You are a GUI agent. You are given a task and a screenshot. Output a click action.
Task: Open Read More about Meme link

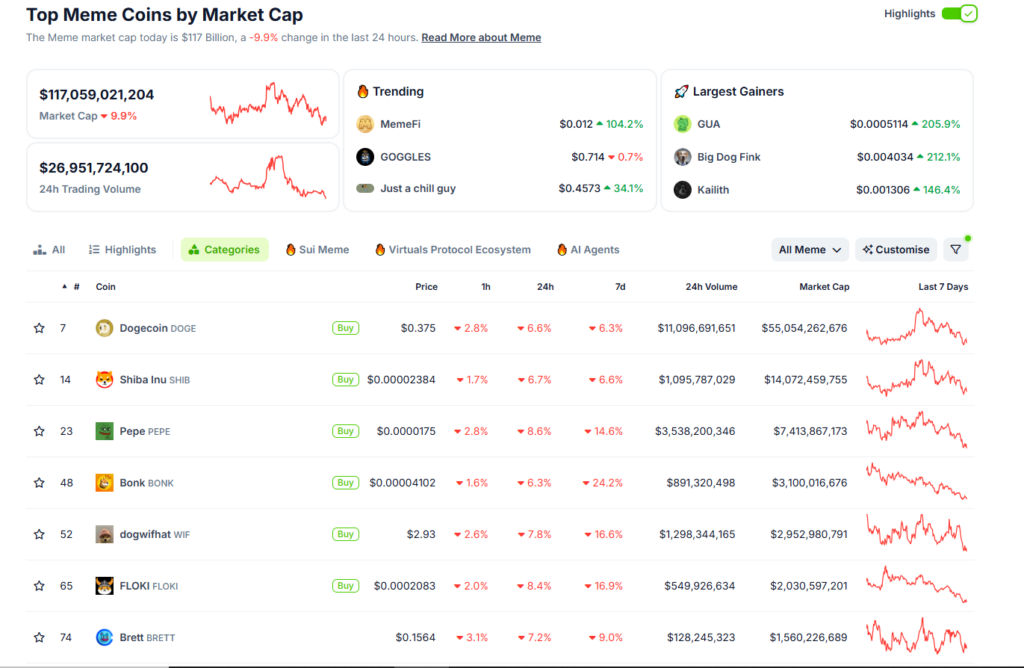[x=481, y=38]
